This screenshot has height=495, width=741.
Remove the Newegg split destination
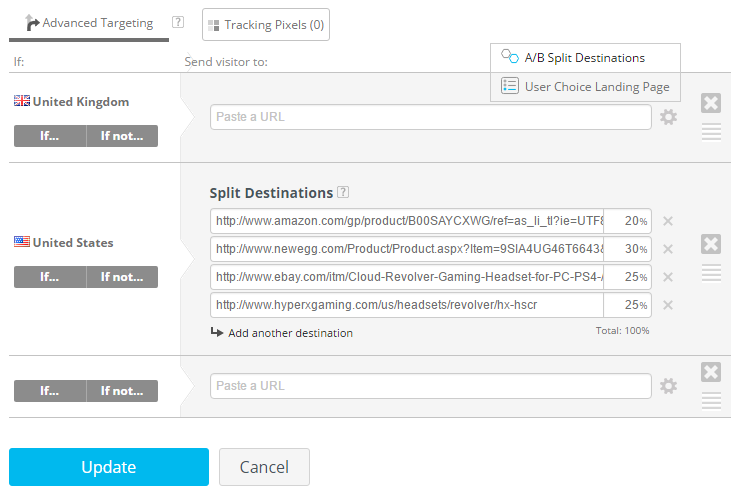(668, 249)
